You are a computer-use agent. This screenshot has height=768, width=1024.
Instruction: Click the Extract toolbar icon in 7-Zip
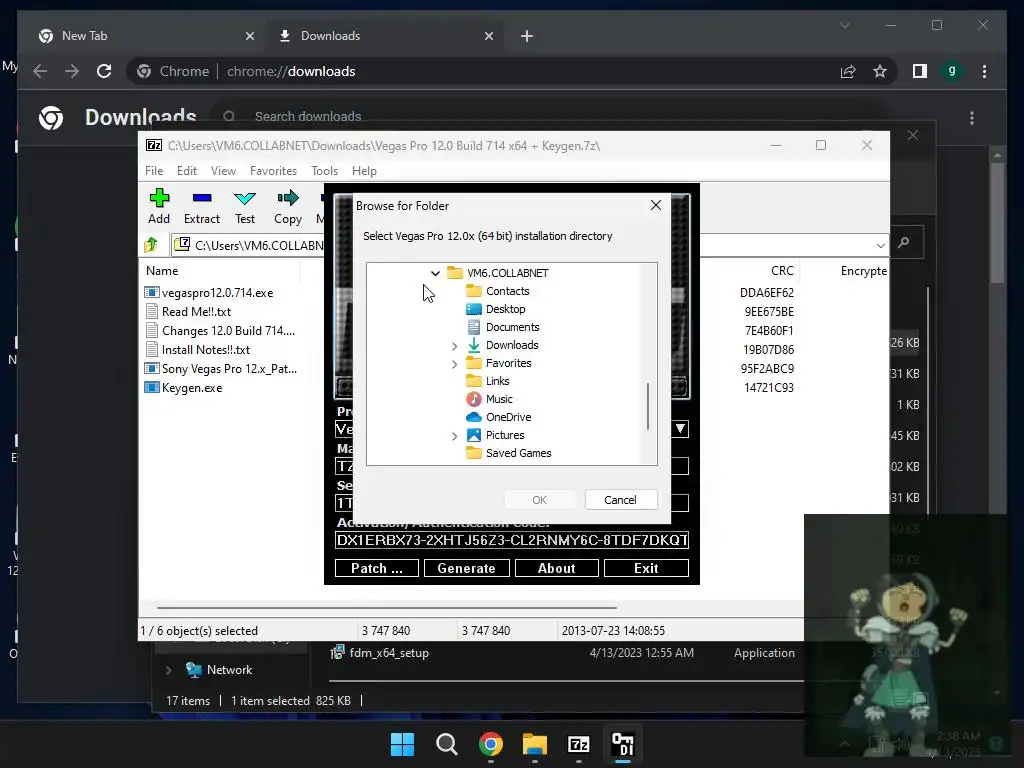click(202, 198)
